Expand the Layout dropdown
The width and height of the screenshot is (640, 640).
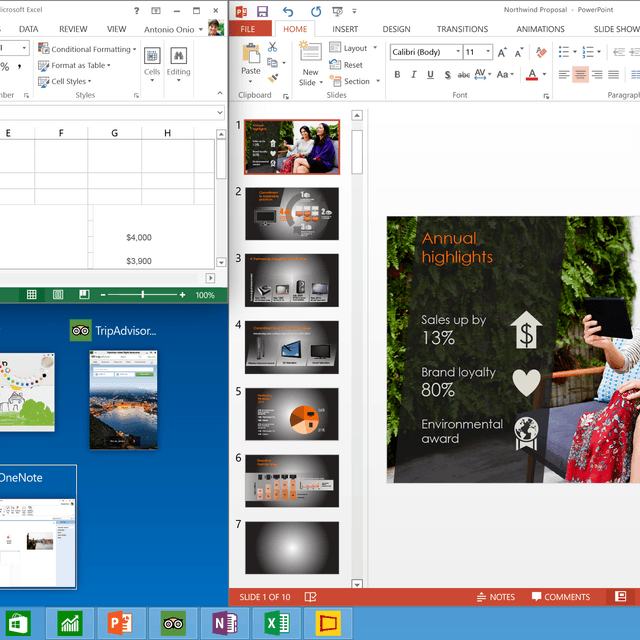(375, 48)
